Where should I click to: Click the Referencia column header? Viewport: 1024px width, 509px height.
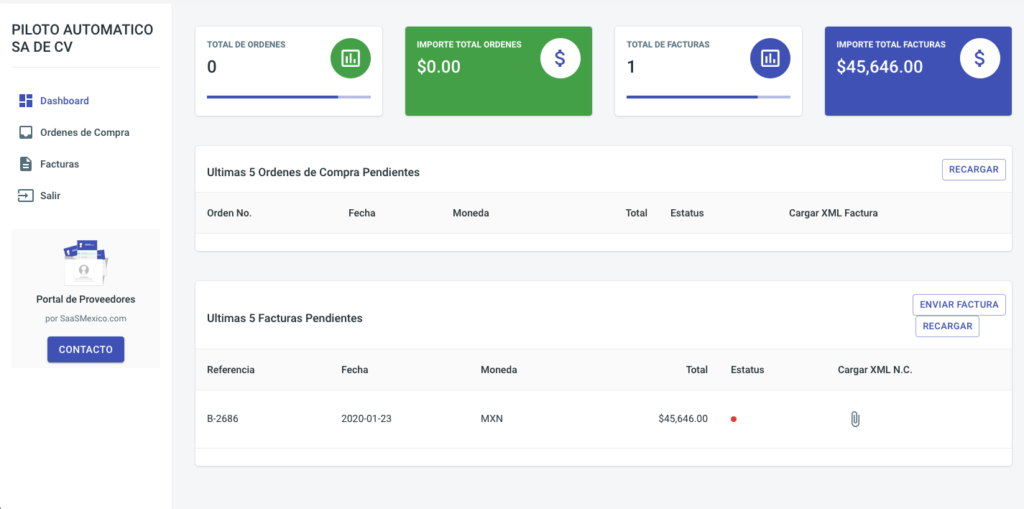click(x=231, y=370)
